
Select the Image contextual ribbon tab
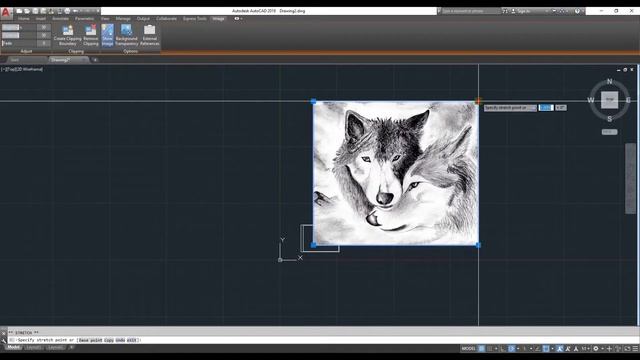click(218, 19)
